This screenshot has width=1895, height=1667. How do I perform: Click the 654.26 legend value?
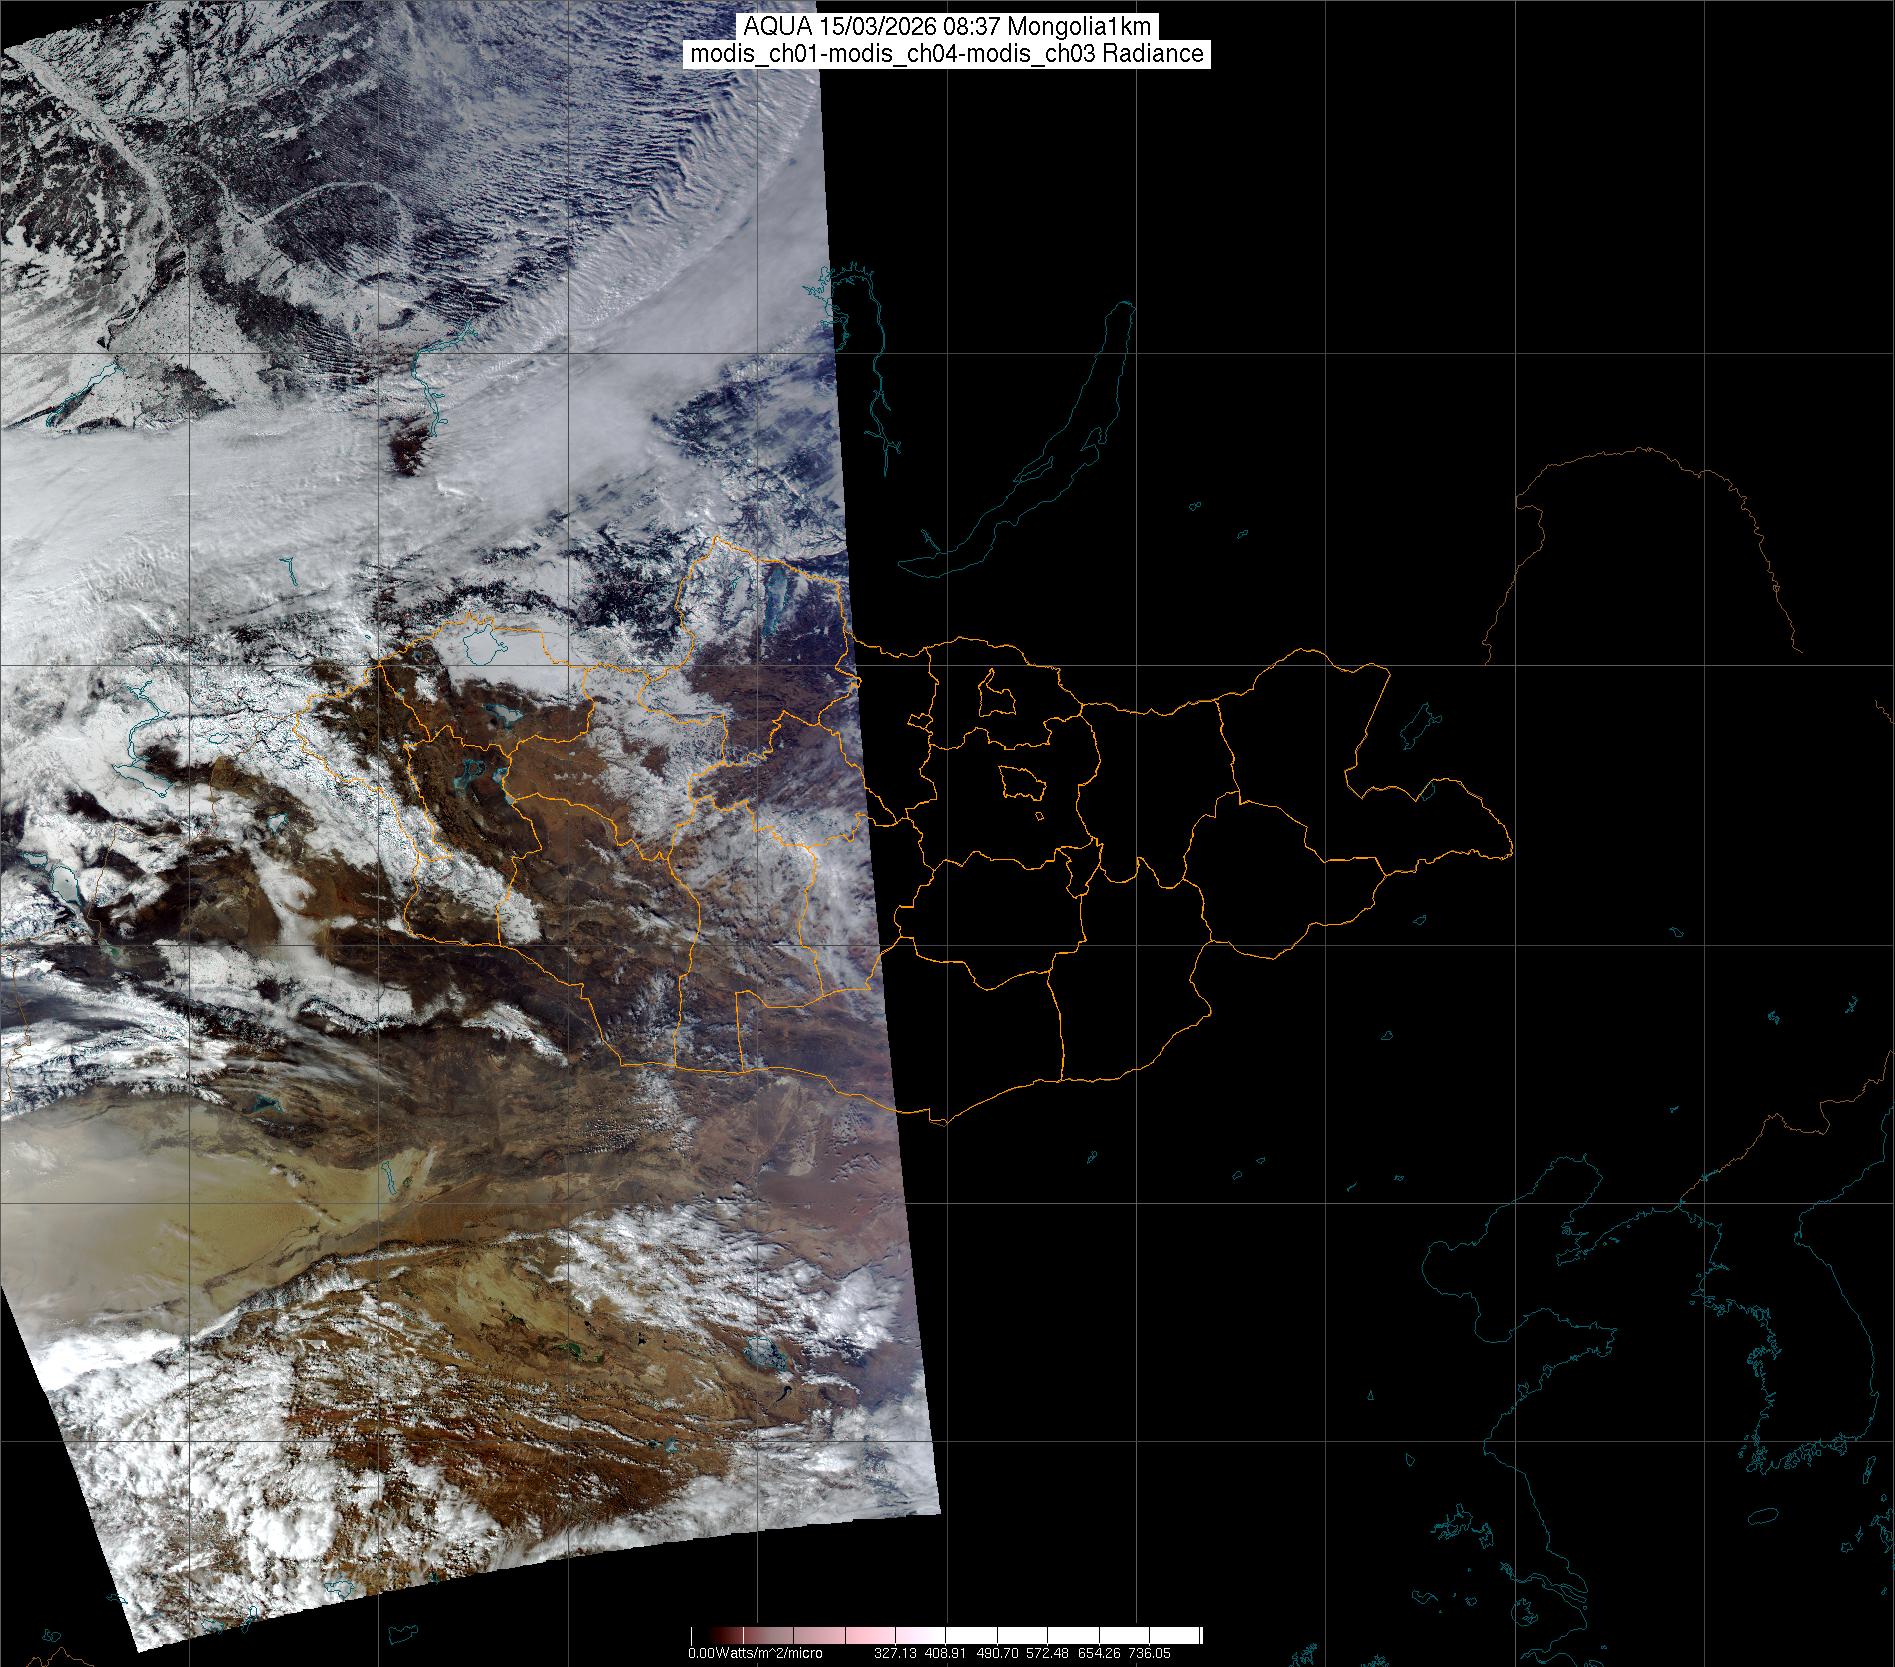click(x=1099, y=1653)
